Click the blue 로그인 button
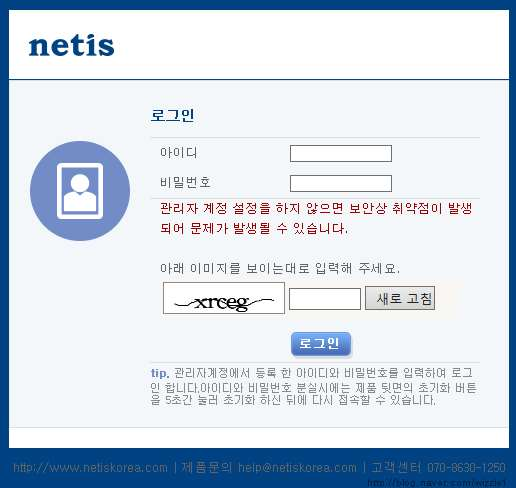This screenshot has height=488, width=516. (321, 344)
